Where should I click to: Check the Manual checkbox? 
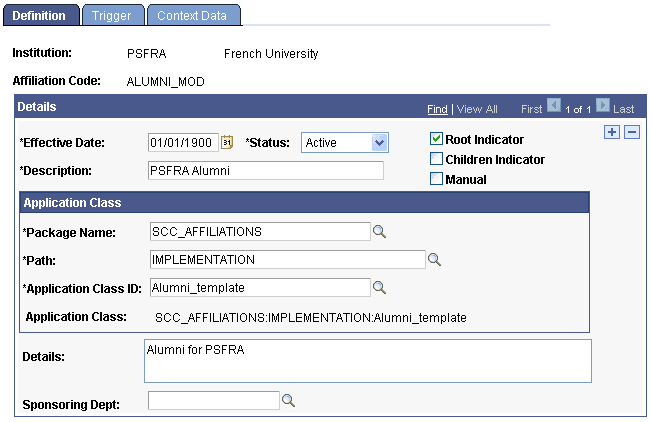(x=436, y=179)
